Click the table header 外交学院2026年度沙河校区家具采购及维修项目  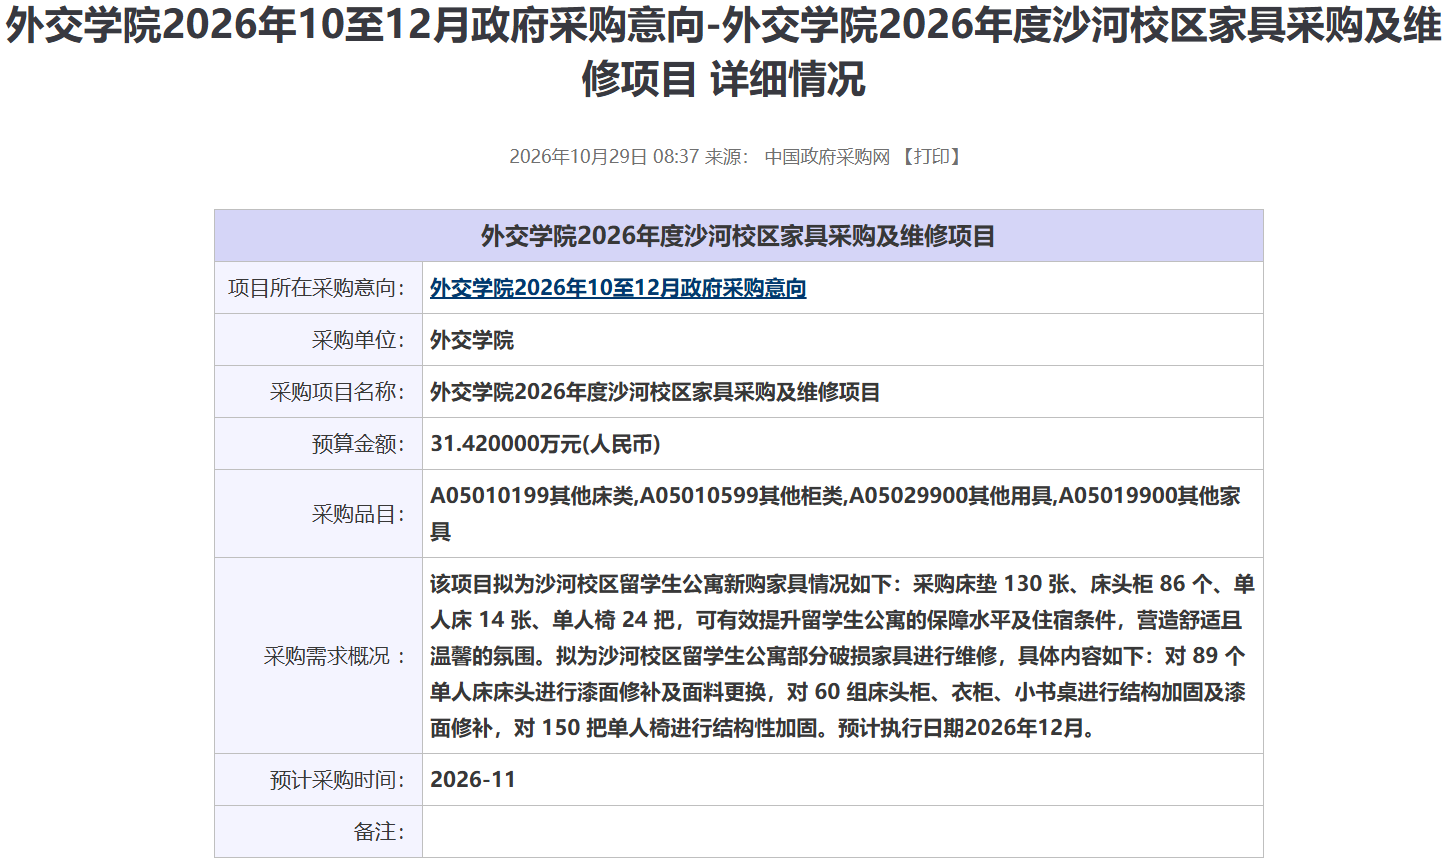click(738, 236)
